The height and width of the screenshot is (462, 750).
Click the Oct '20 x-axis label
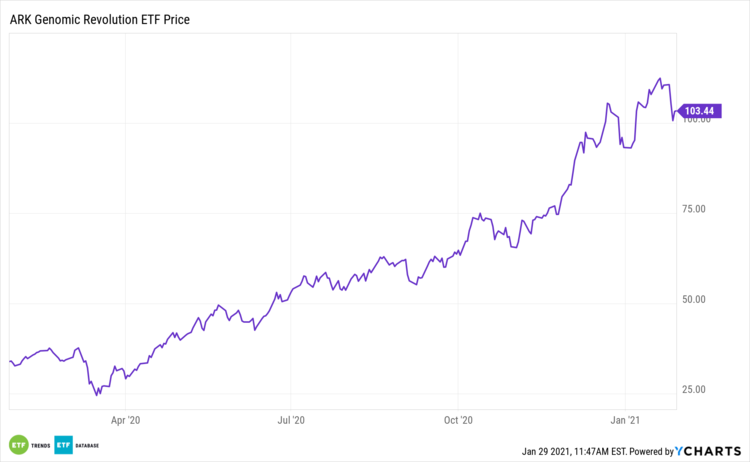pyautogui.click(x=458, y=421)
